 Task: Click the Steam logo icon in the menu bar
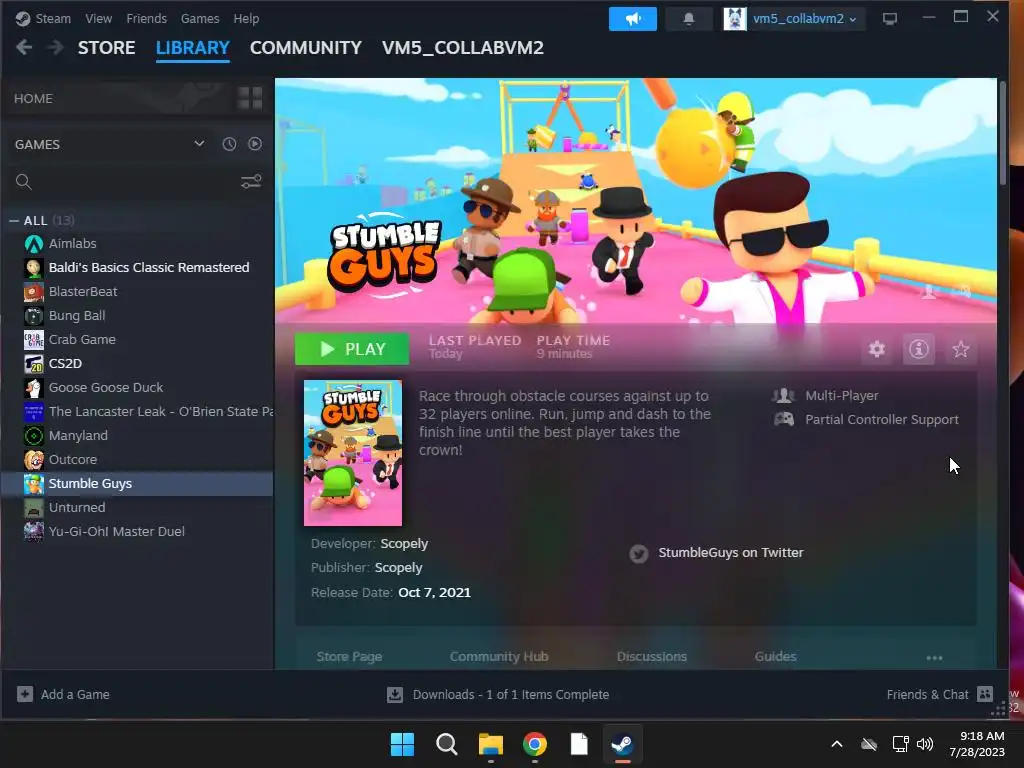23,18
